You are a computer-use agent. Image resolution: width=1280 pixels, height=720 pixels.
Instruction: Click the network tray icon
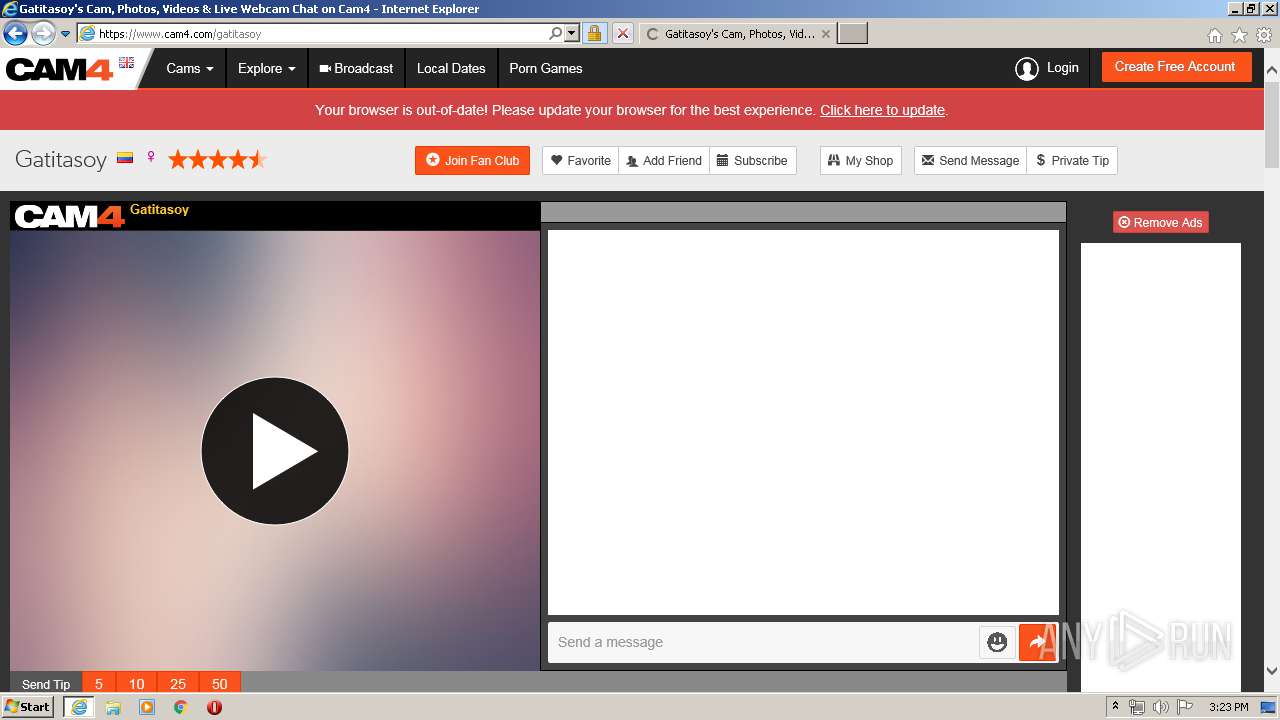tap(1137, 707)
